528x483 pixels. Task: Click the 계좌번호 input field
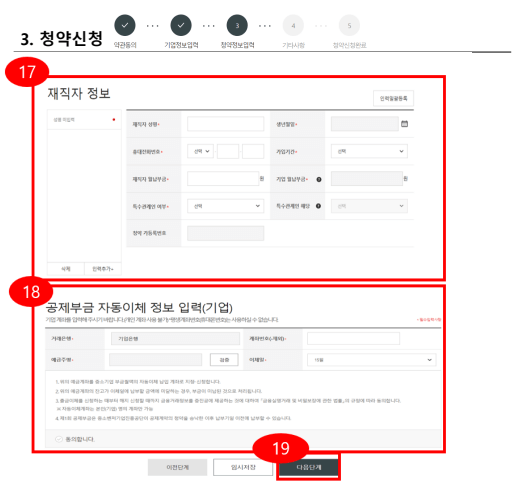[x=353, y=339]
